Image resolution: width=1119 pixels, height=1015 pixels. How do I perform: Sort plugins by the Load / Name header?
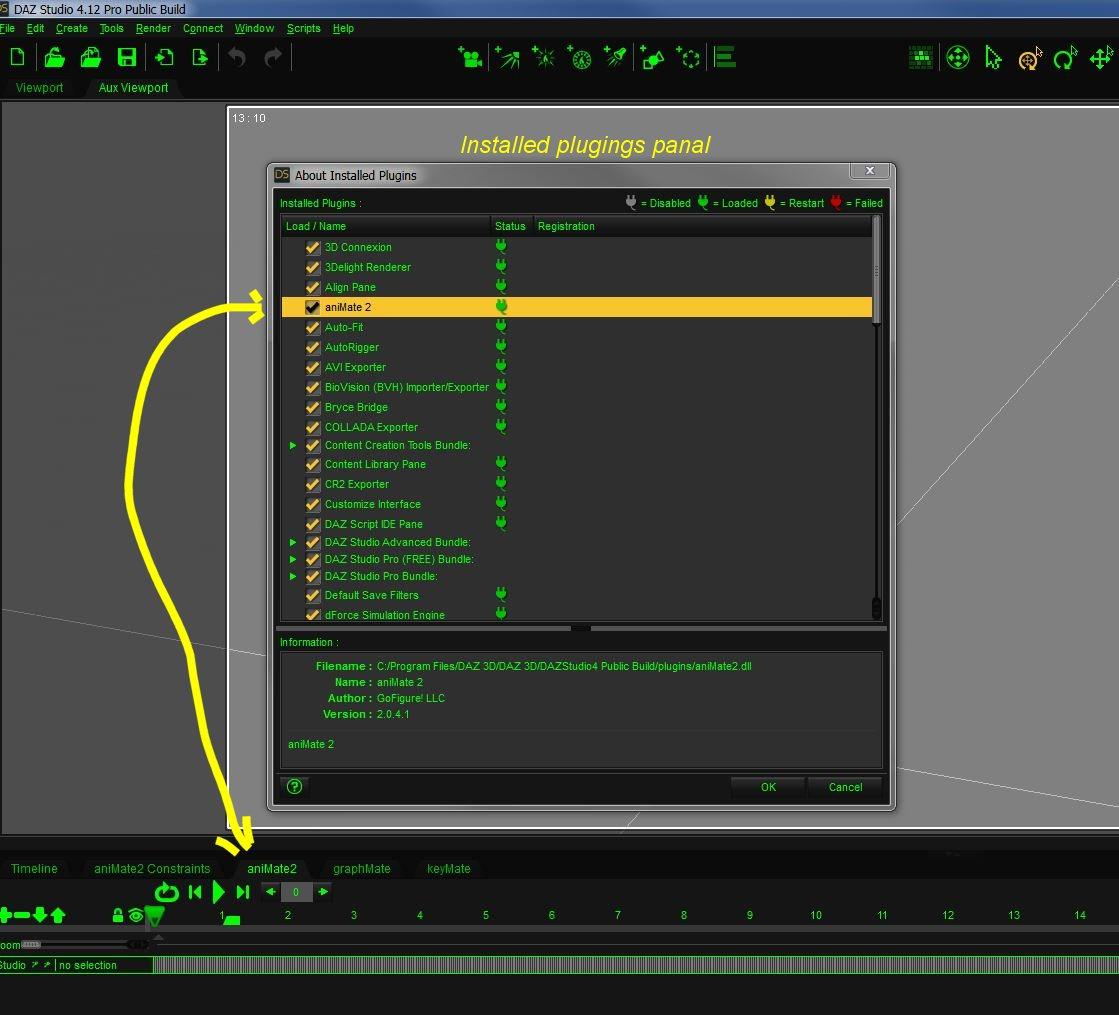pyautogui.click(x=385, y=226)
